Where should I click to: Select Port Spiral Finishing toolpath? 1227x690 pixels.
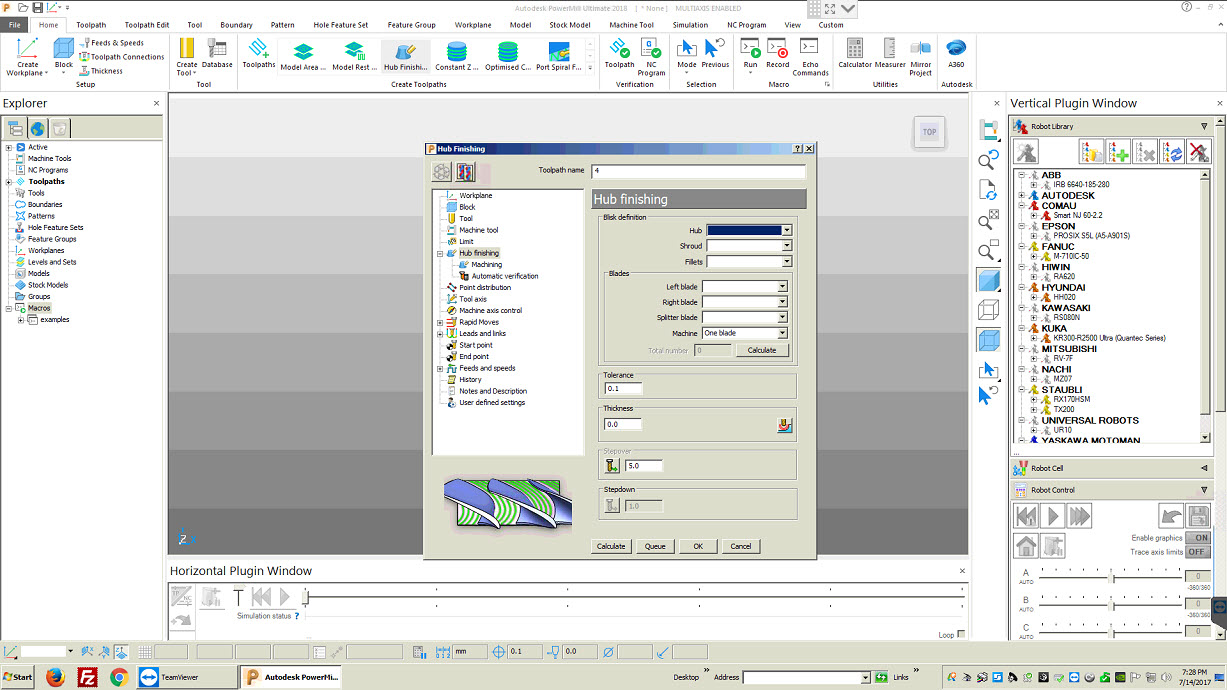click(x=559, y=56)
